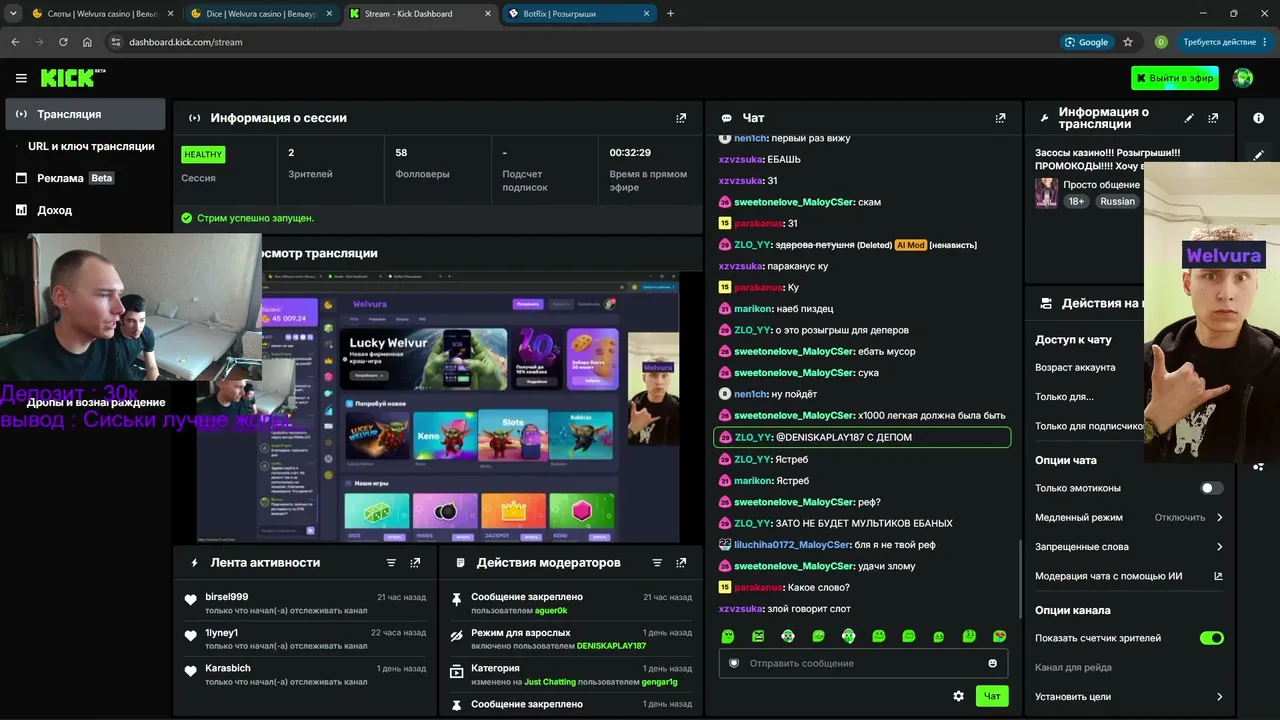The image size is (1280, 720).
Task: Pop out the Чат panel
Action: 1000,118
